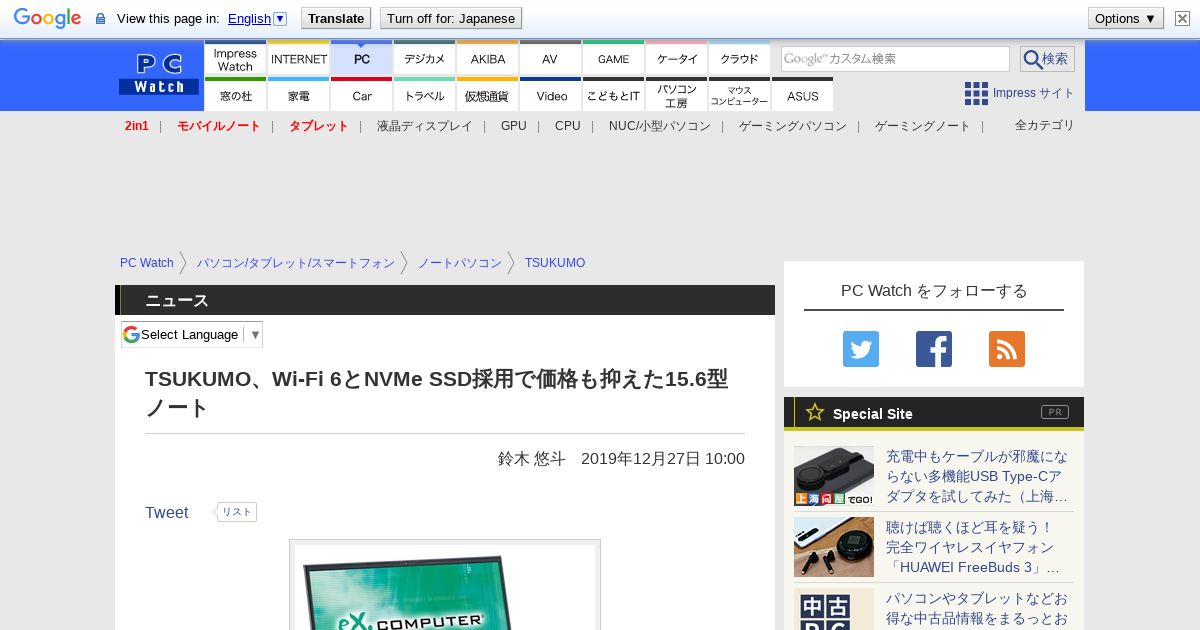The width and height of the screenshot is (1200, 630).
Task: Open the 中古PC thumbnail
Action: (x=834, y=609)
